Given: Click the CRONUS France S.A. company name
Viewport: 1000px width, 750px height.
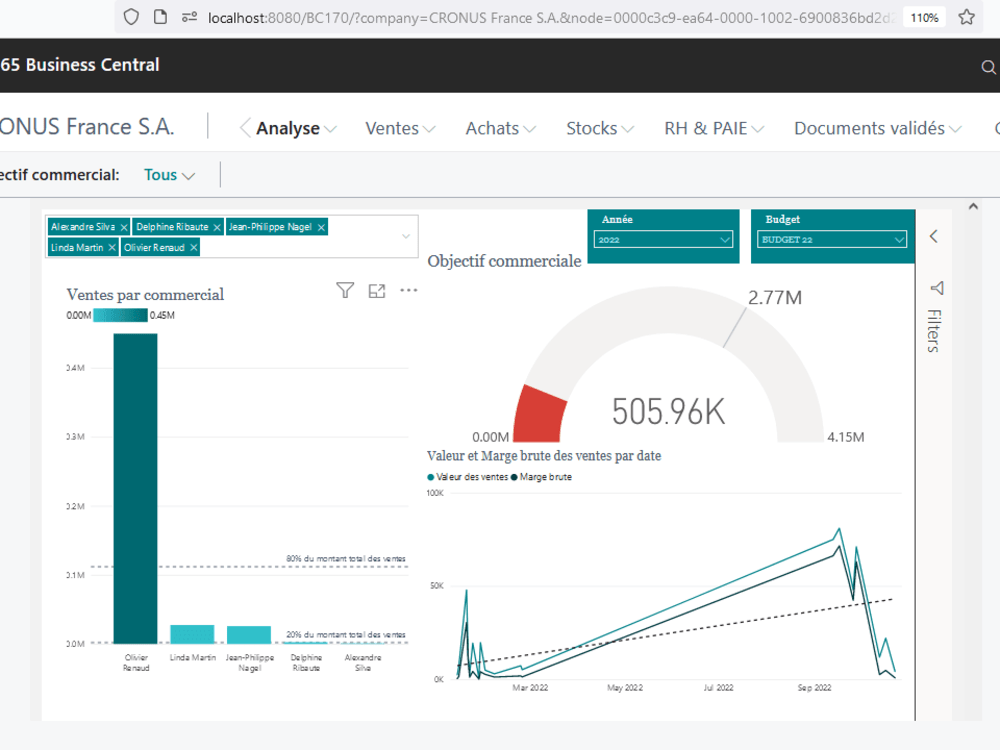Looking at the screenshot, I should click(x=87, y=127).
